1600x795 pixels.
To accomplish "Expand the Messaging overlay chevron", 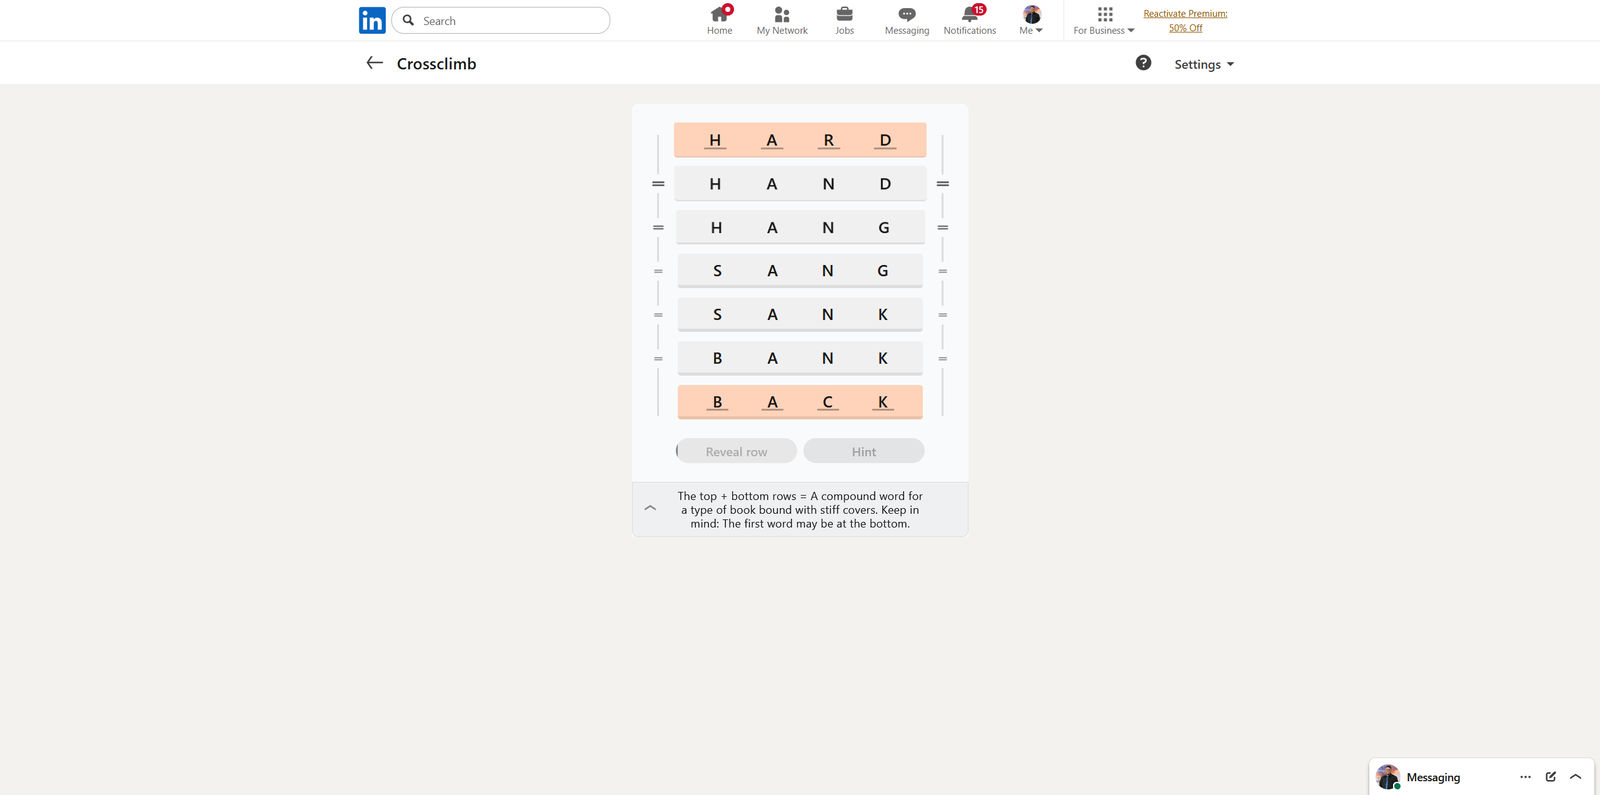I will click(x=1576, y=777).
